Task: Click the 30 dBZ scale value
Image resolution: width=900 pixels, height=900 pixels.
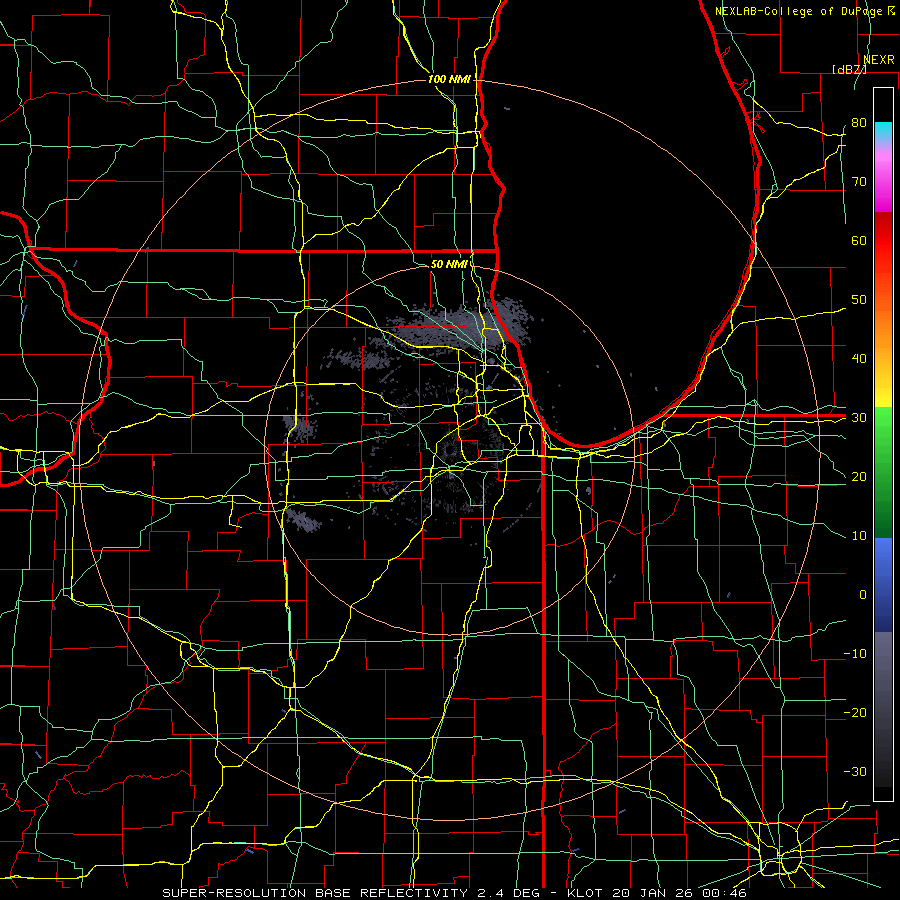Action: point(859,418)
